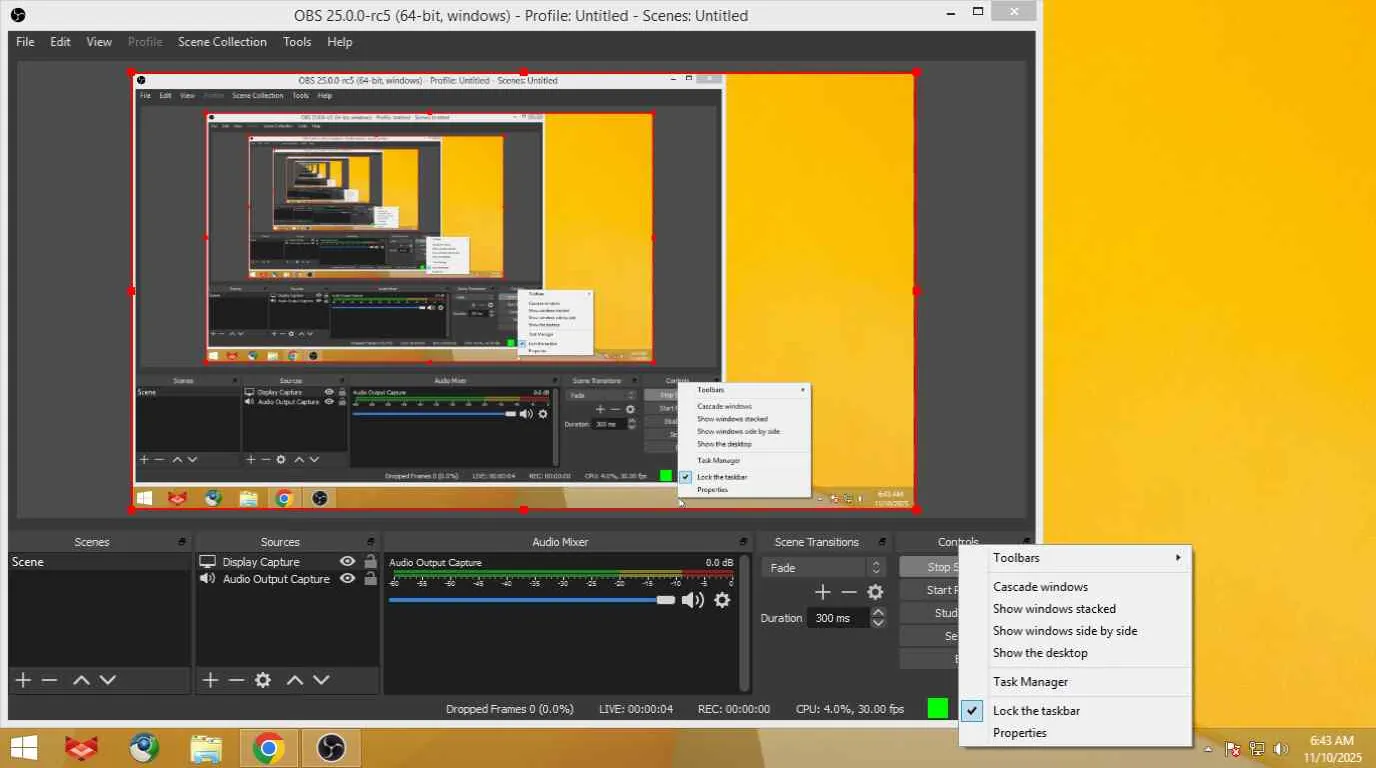Add a new source with the Sources plus icon
Image resolution: width=1376 pixels, height=768 pixels.
[210, 680]
